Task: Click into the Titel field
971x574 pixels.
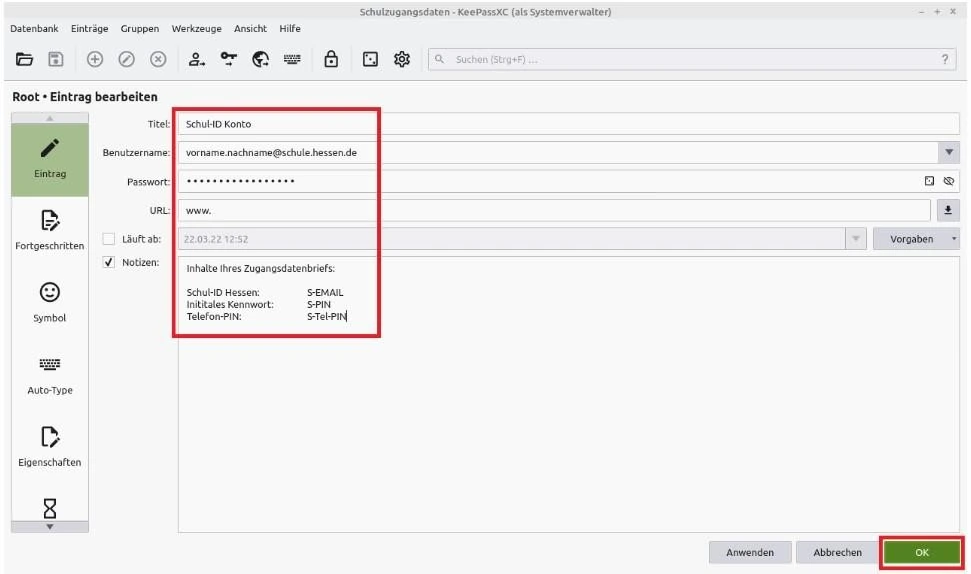Action: point(568,124)
